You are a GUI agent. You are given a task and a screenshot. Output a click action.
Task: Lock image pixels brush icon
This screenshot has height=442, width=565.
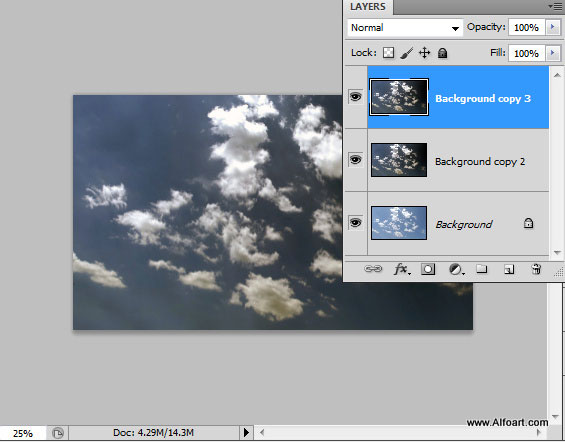point(406,53)
